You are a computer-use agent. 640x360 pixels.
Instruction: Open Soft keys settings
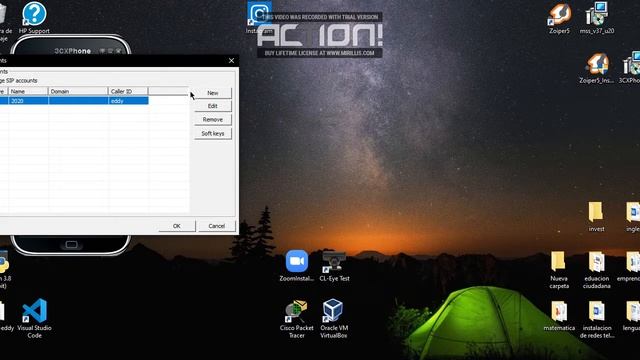click(x=213, y=133)
